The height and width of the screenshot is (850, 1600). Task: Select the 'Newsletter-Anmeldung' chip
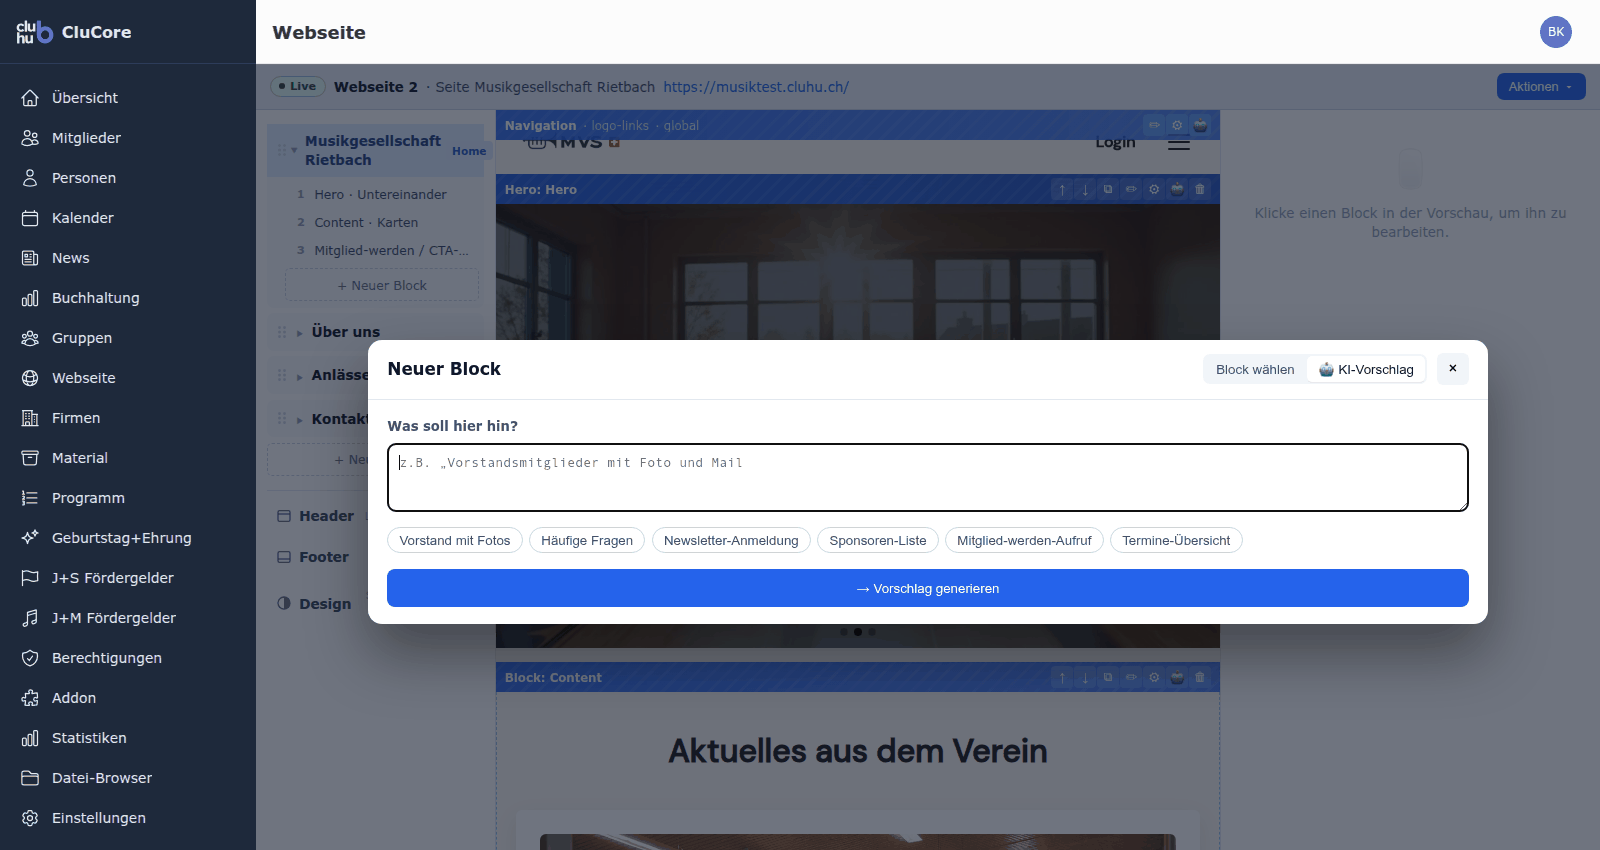(731, 541)
